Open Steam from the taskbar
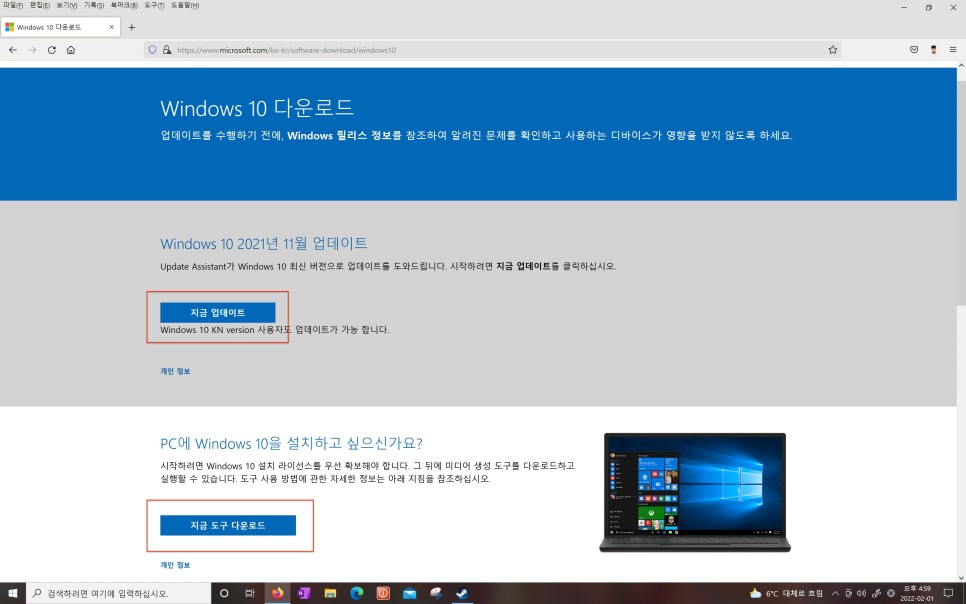Viewport: 966px width, 604px height. click(x=462, y=593)
